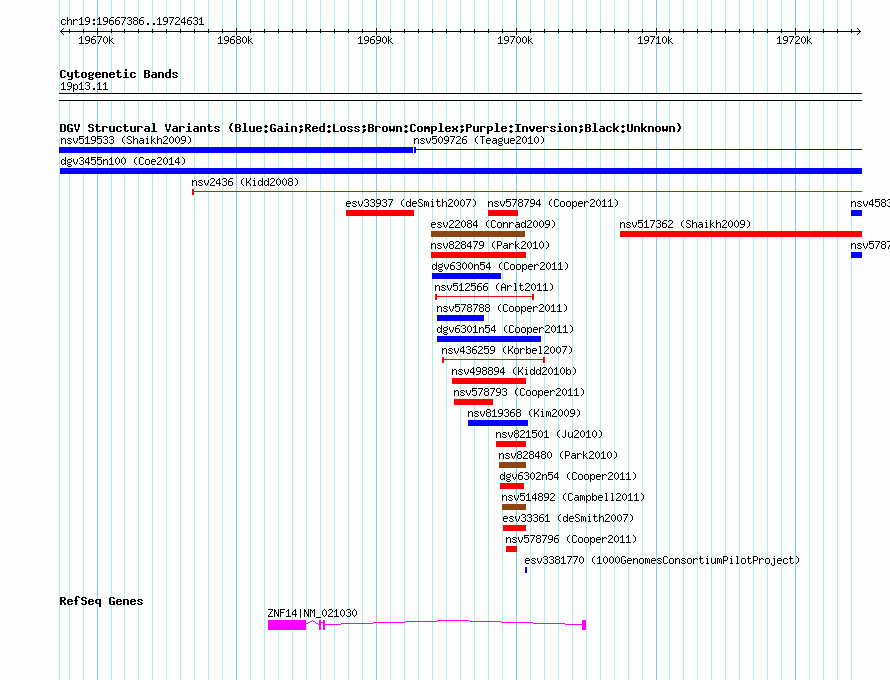
Task: Click the nsv436259 (Korbel2007) label
Action: tap(507, 350)
